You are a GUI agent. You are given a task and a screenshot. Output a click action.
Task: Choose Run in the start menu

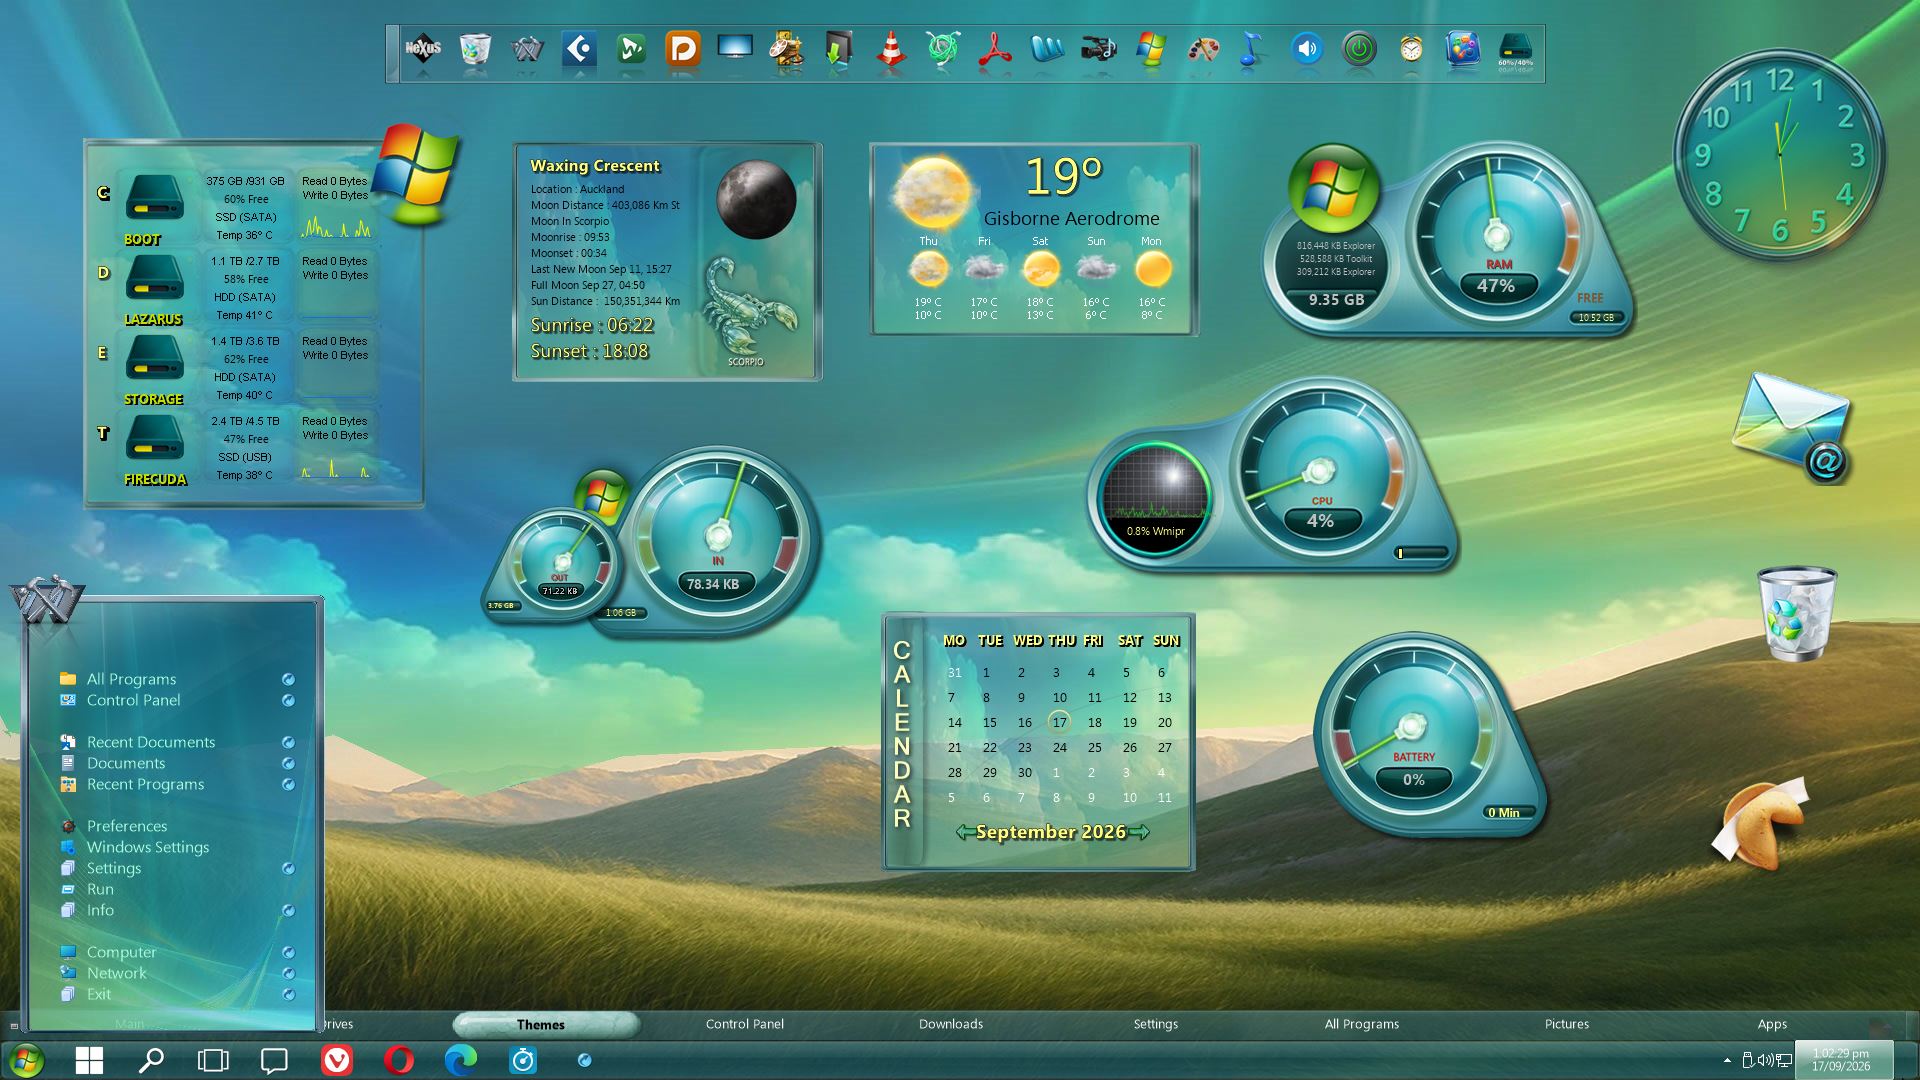point(100,889)
